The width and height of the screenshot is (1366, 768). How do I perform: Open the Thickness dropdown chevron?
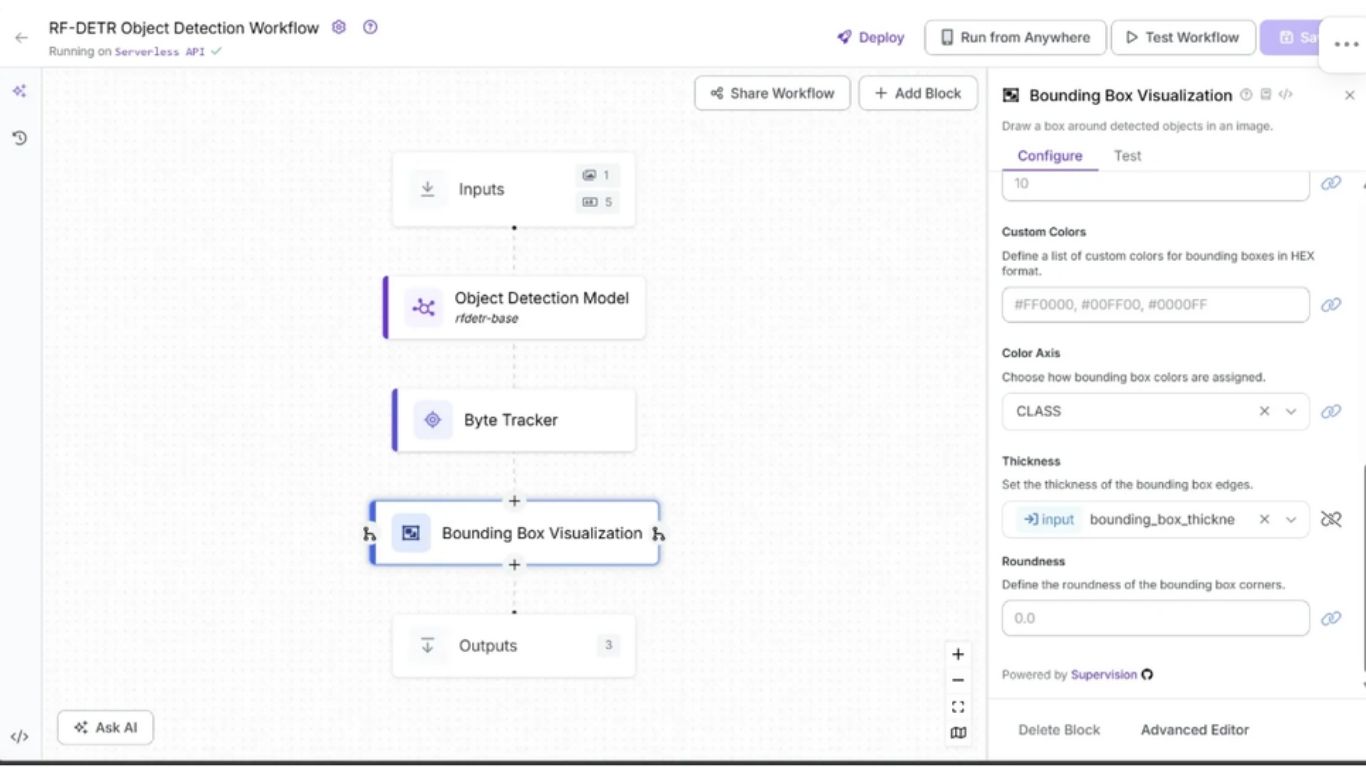click(x=1291, y=519)
